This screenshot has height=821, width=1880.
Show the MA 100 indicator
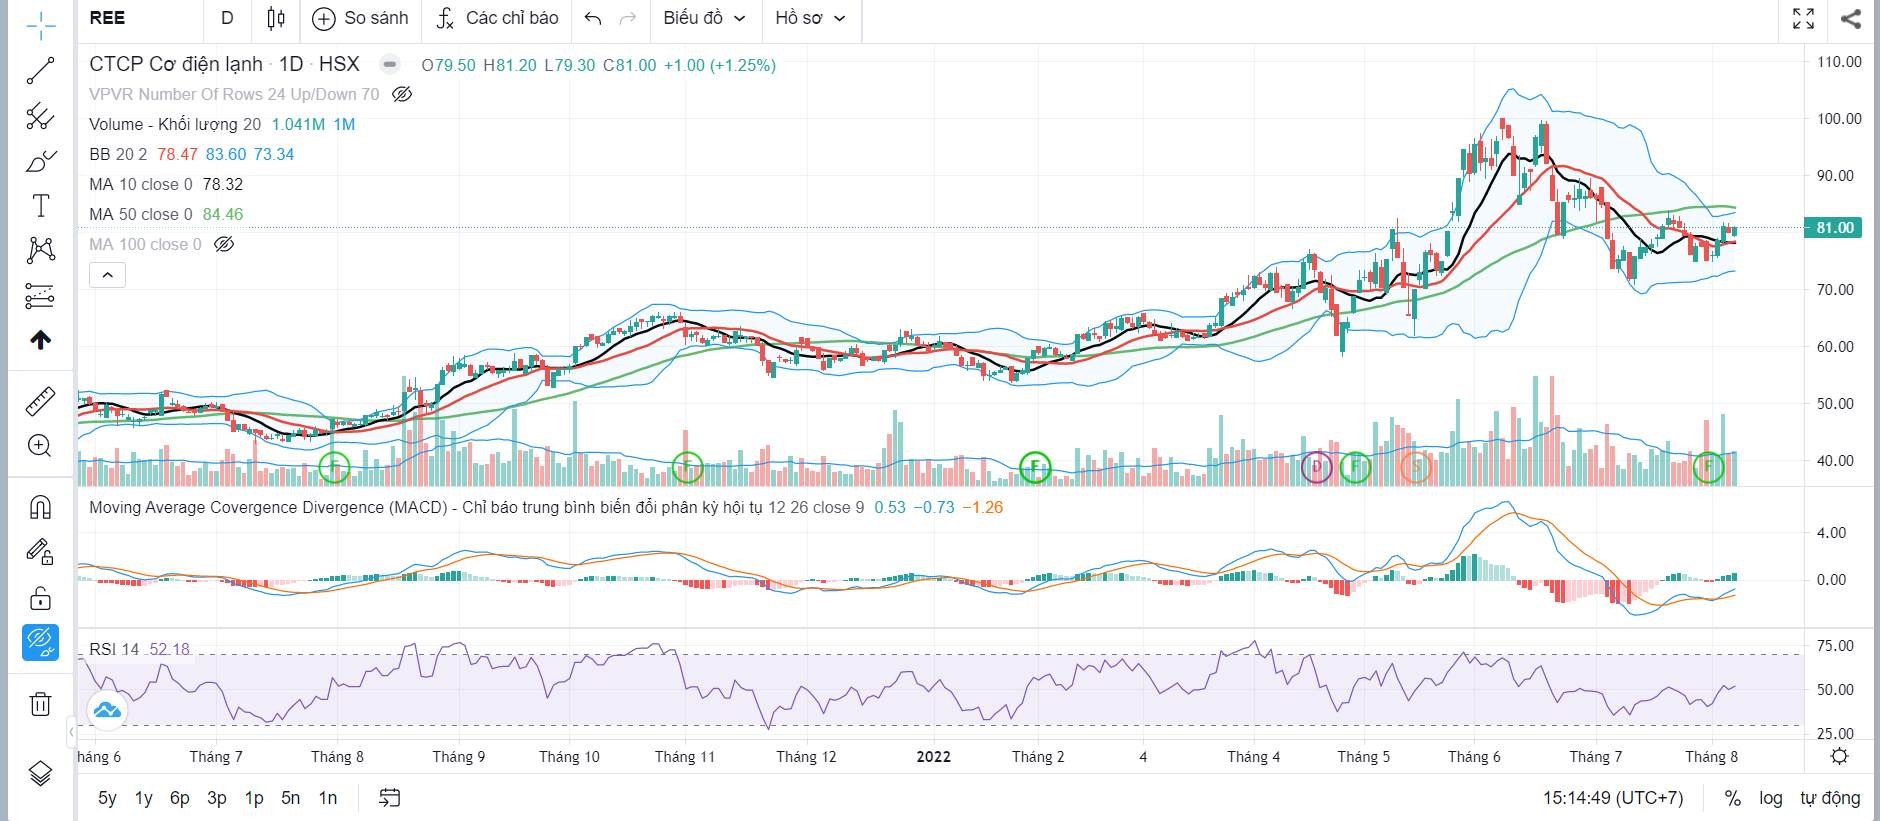(224, 244)
